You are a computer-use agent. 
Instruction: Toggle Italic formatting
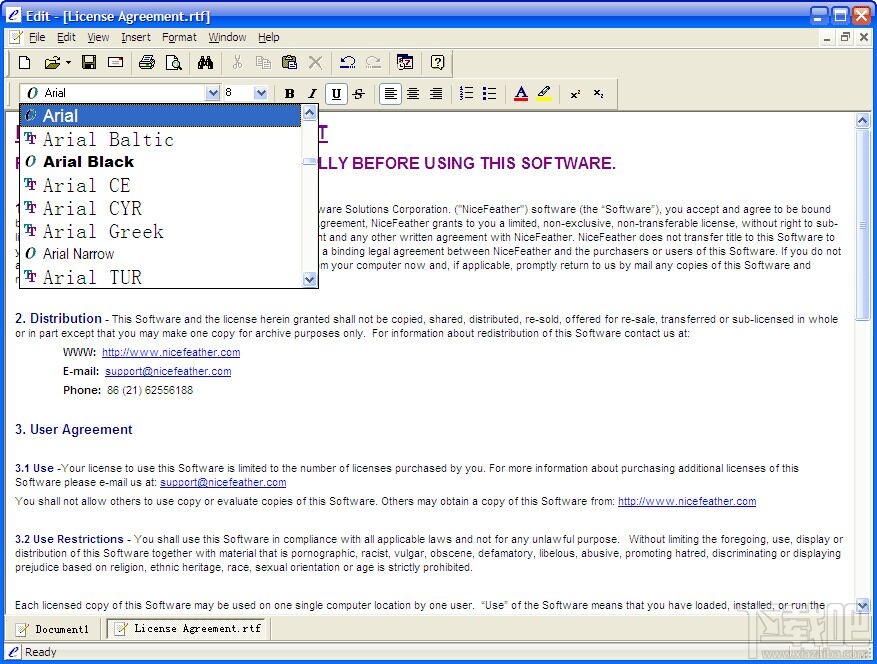(x=312, y=93)
